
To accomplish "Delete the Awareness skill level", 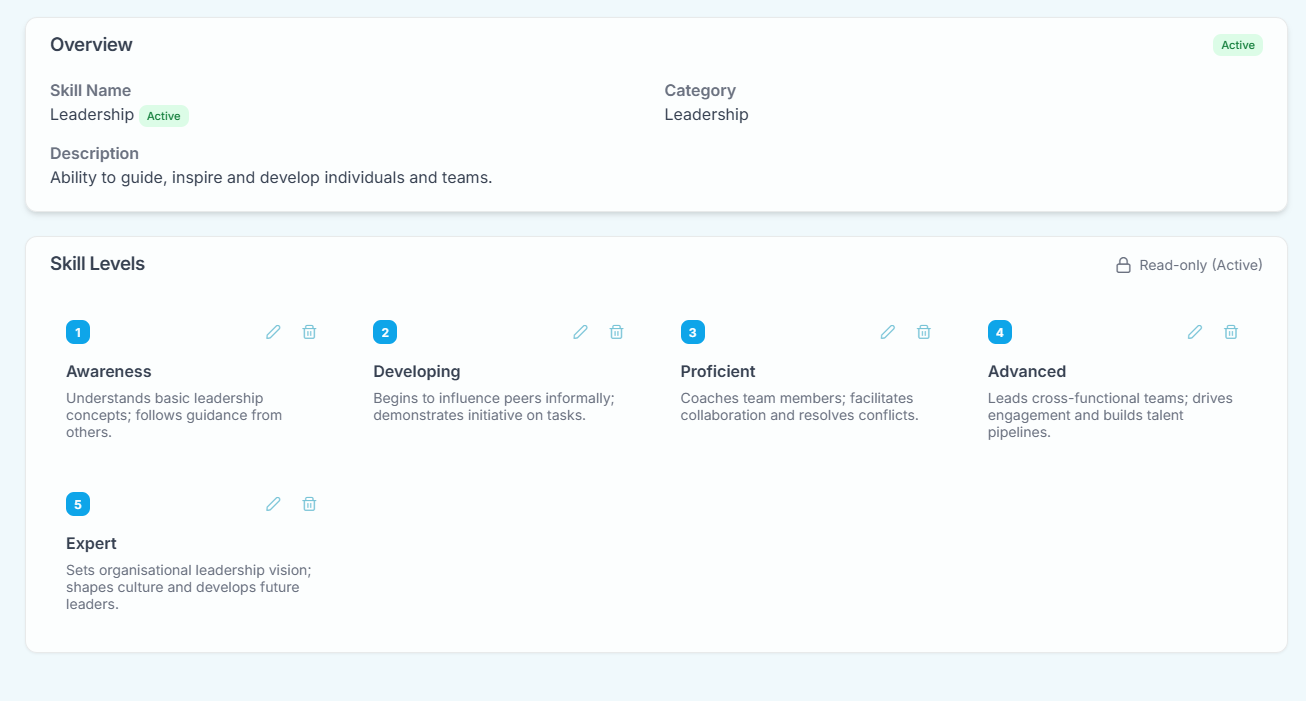I will coord(309,331).
